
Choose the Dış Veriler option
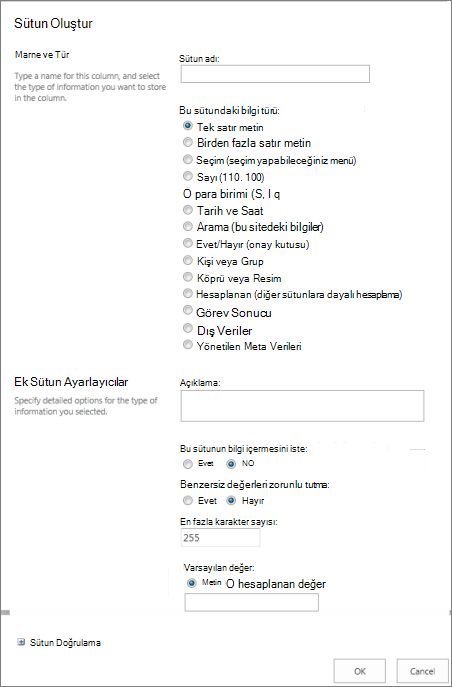point(188,328)
